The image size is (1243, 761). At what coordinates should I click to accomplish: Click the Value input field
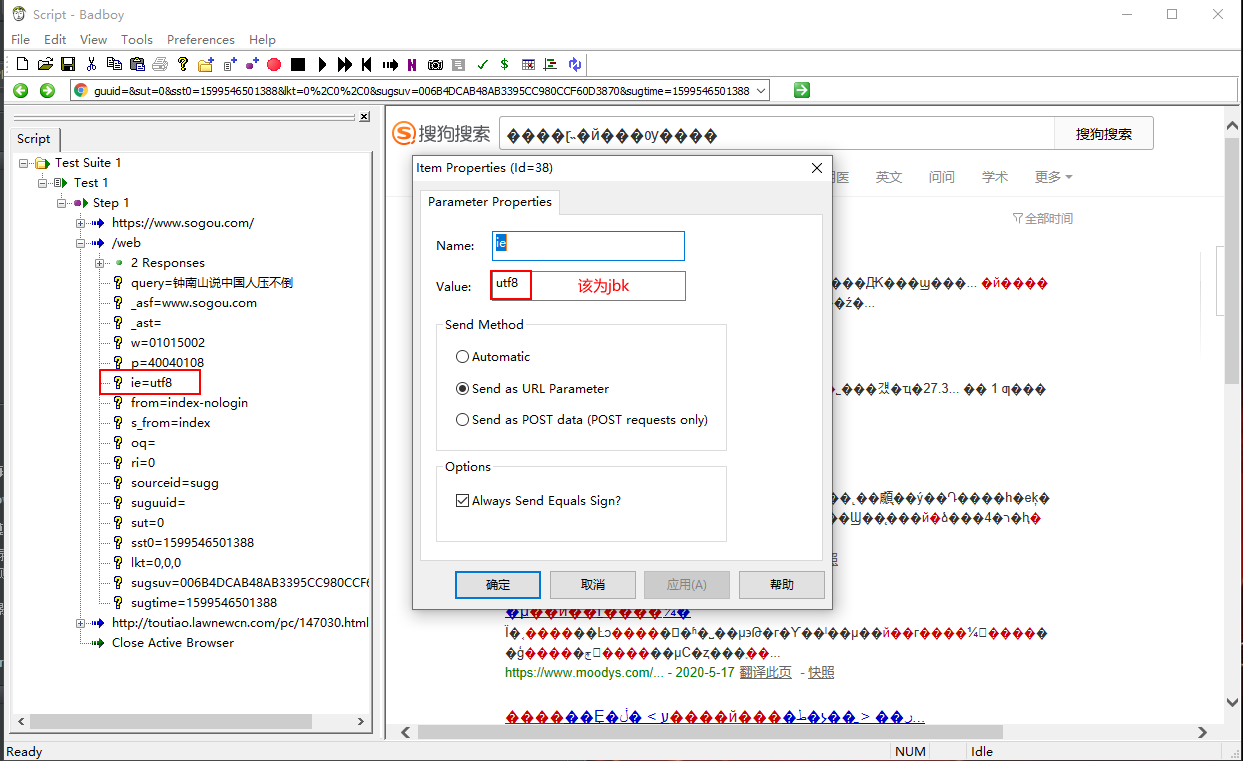(x=588, y=286)
